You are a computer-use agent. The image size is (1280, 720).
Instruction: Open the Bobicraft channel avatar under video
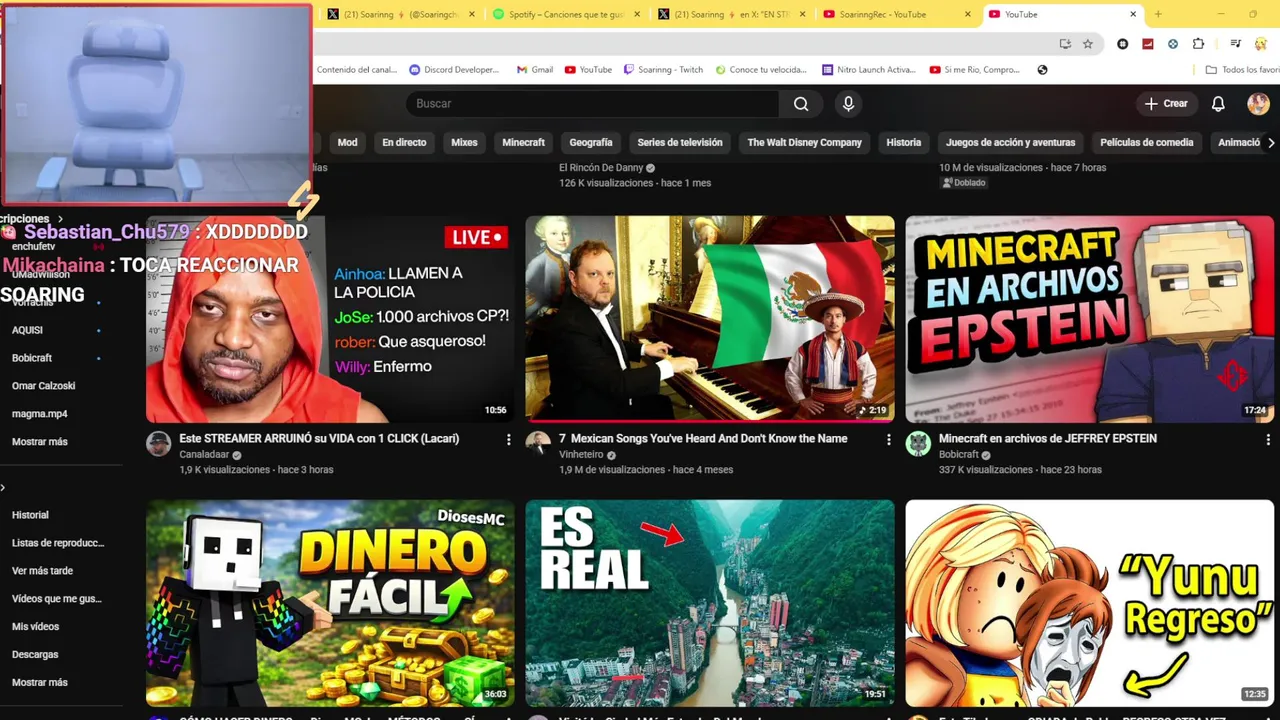point(918,444)
